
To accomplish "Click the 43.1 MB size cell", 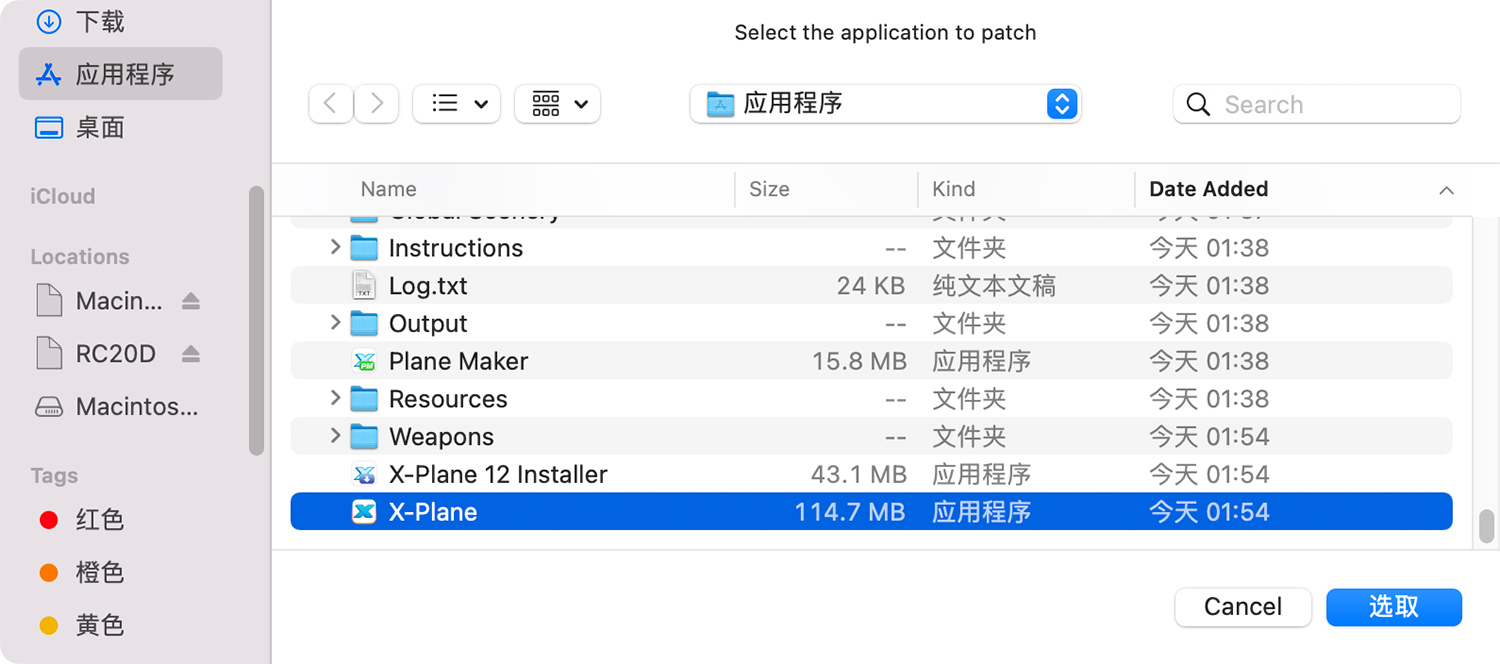I will tap(859, 474).
